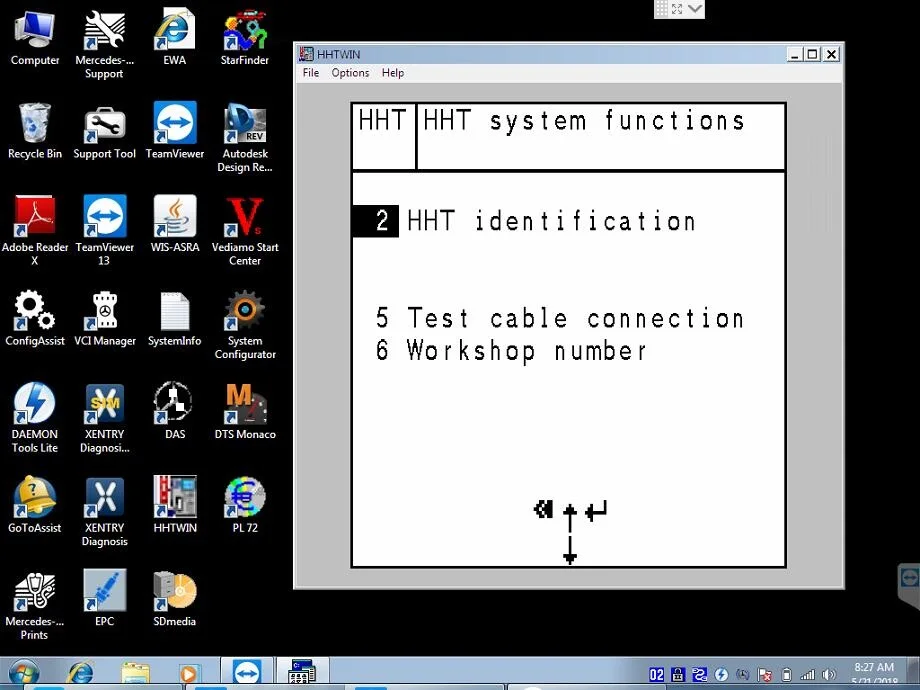Click the network signal tray icon
The image size is (920, 690).
click(807, 675)
